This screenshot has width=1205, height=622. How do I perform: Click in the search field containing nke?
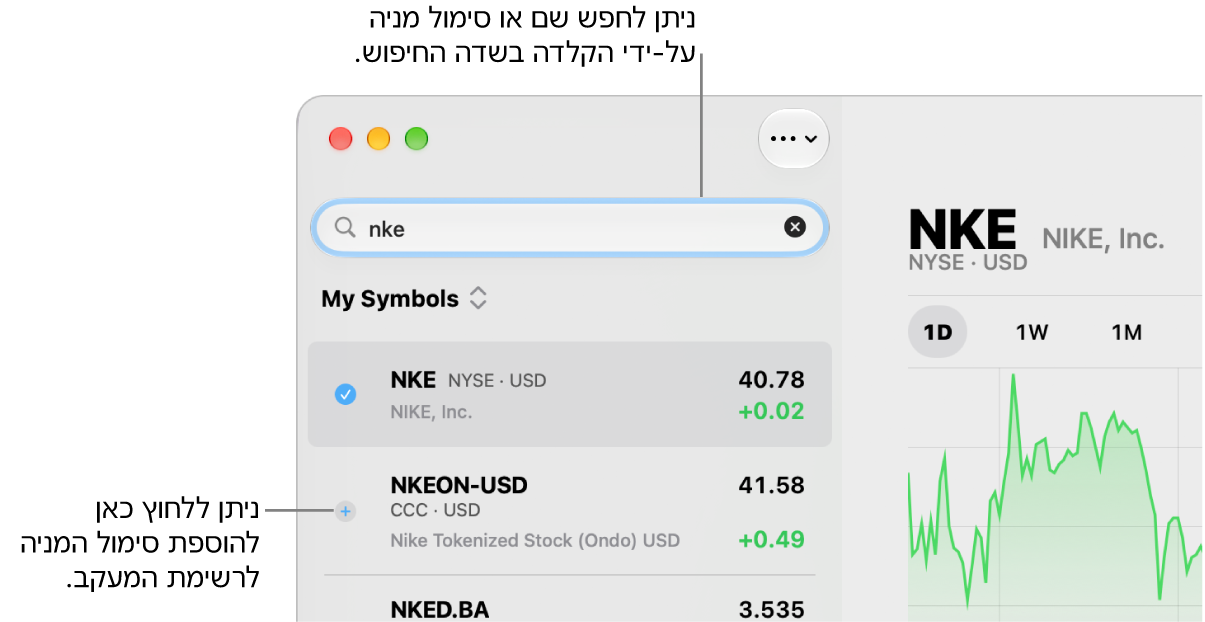click(570, 228)
